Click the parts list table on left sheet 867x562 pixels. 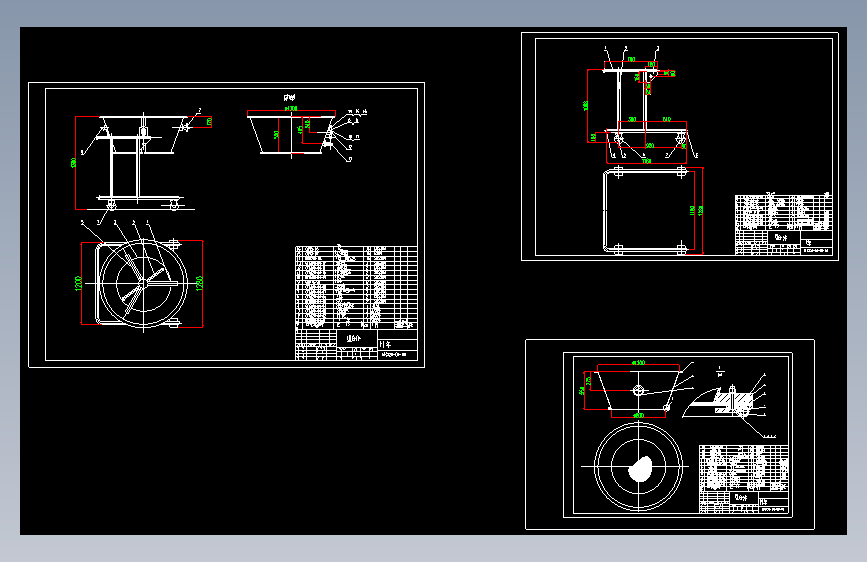pyautogui.click(x=356, y=287)
